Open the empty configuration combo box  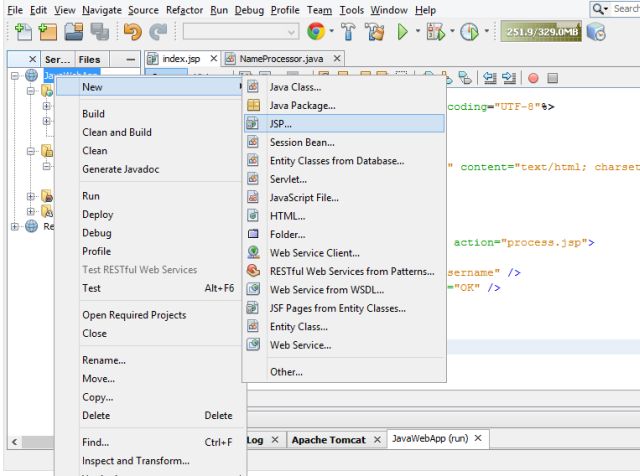tap(240, 31)
